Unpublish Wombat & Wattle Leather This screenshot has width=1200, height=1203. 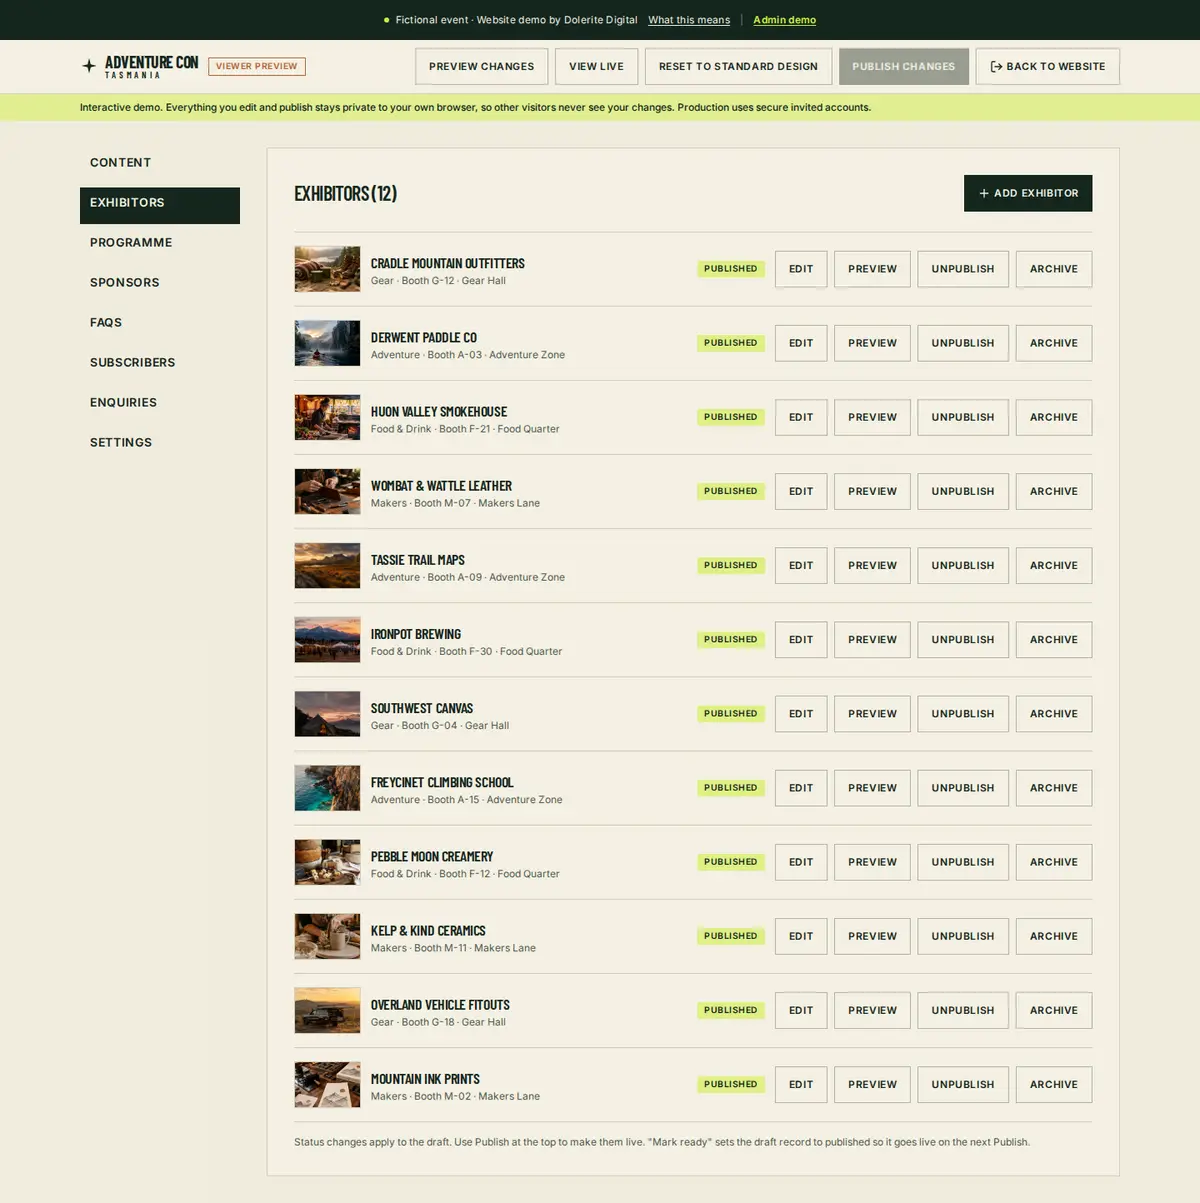point(963,491)
